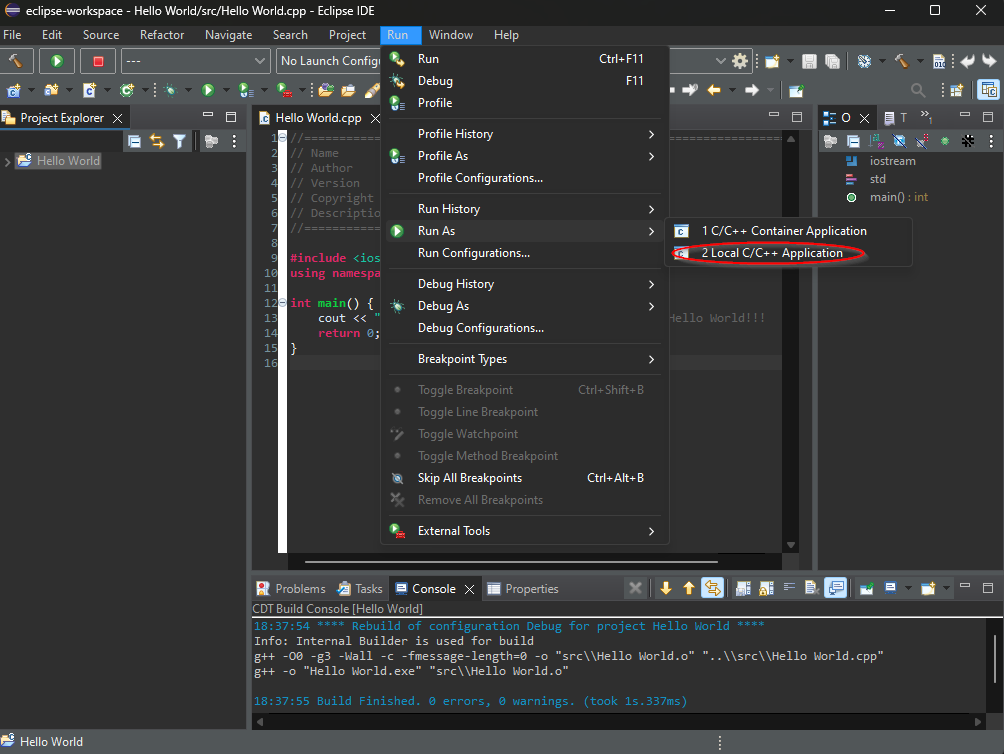Open Project Explorer view menu dots
The height and width of the screenshot is (754, 1004).
[234, 141]
